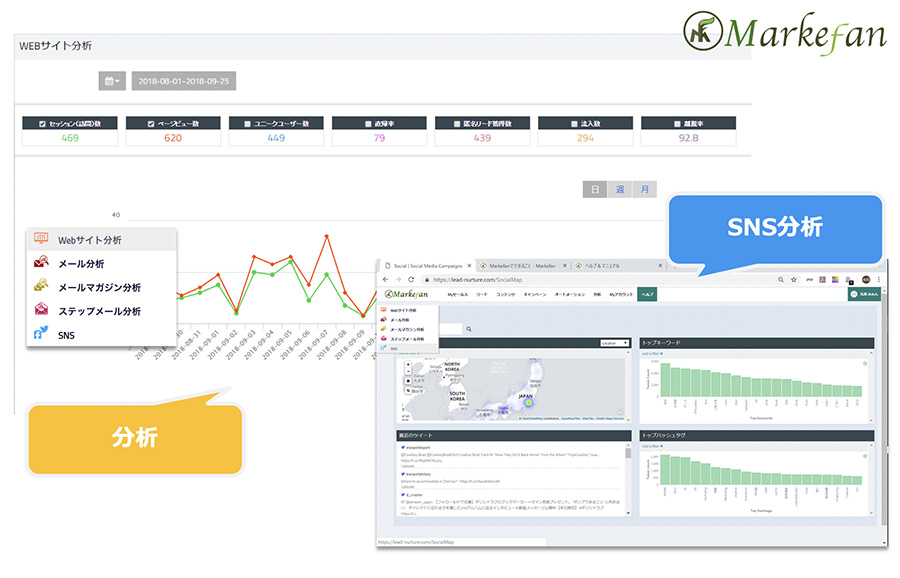Close the Markefanでできること browser tab
The height and width of the screenshot is (578, 900).
coord(565,266)
